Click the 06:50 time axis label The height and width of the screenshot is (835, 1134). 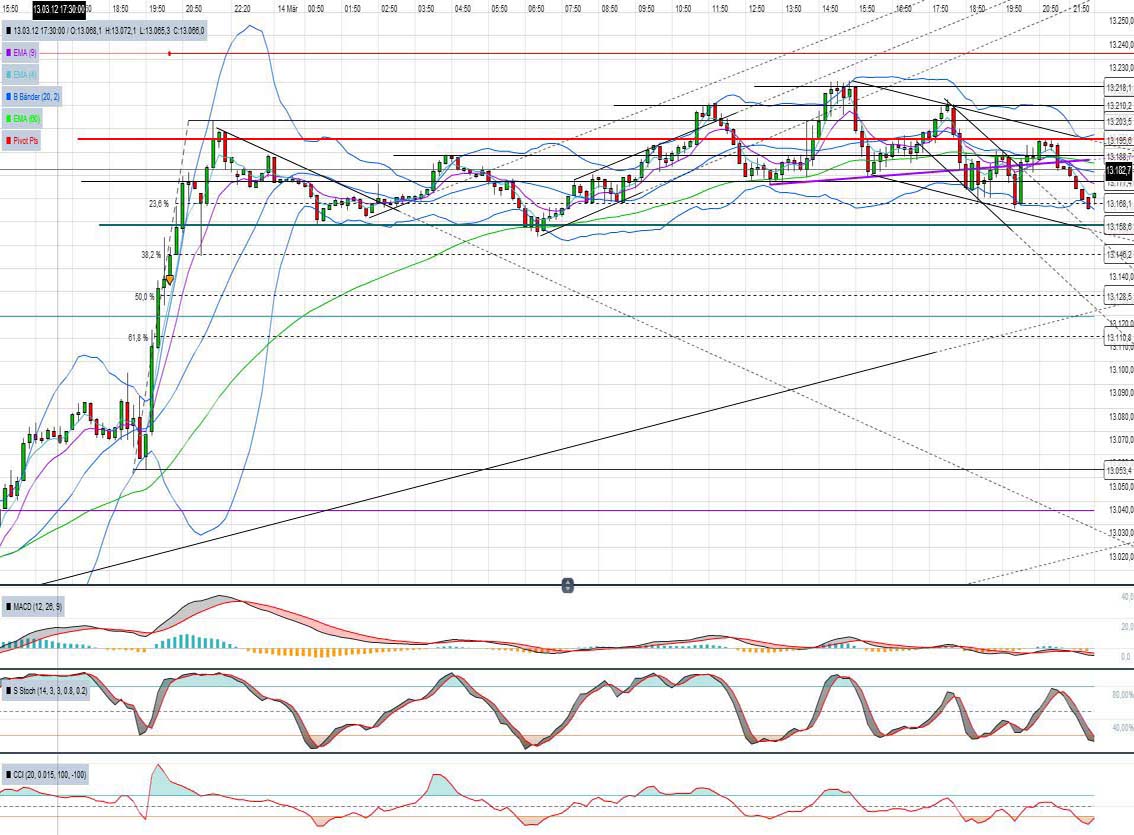pos(536,9)
